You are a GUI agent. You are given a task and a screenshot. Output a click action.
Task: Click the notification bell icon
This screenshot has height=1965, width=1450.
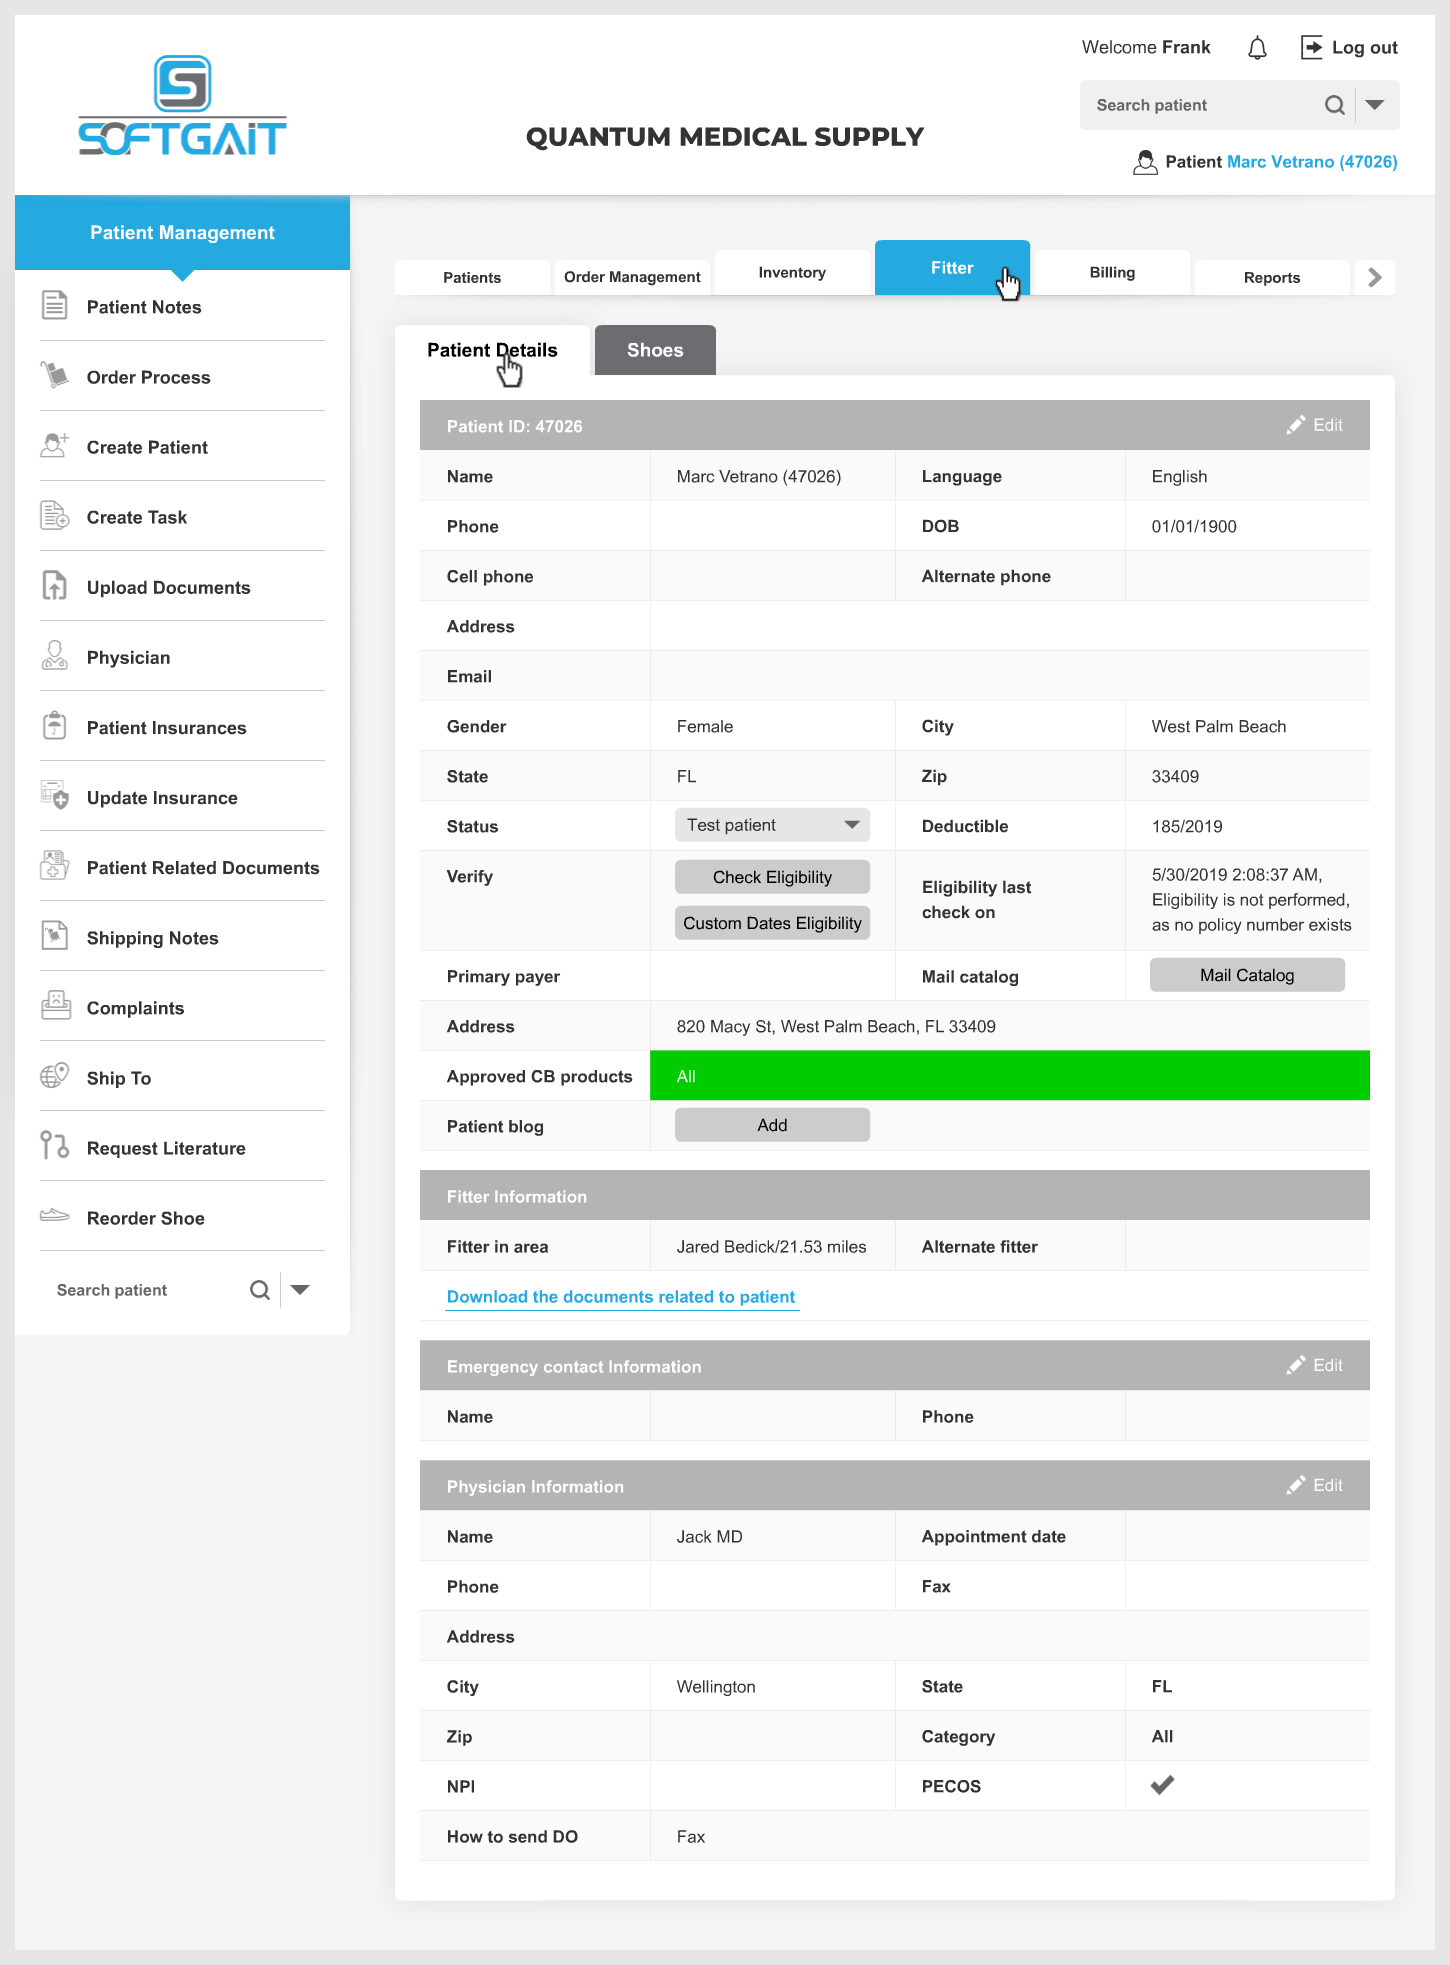point(1257,48)
